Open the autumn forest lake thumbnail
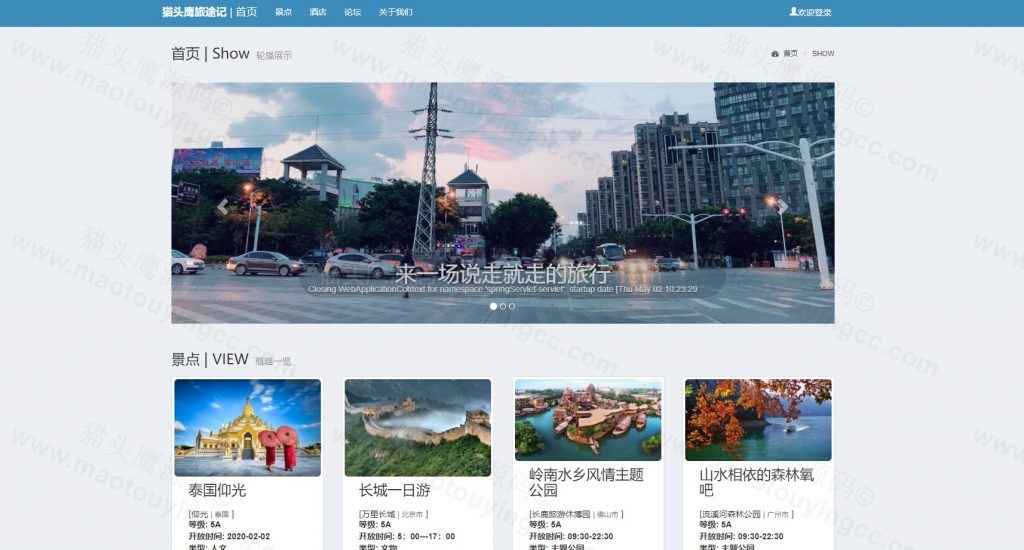Screen dimensions: 1024x550 pos(758,420)
